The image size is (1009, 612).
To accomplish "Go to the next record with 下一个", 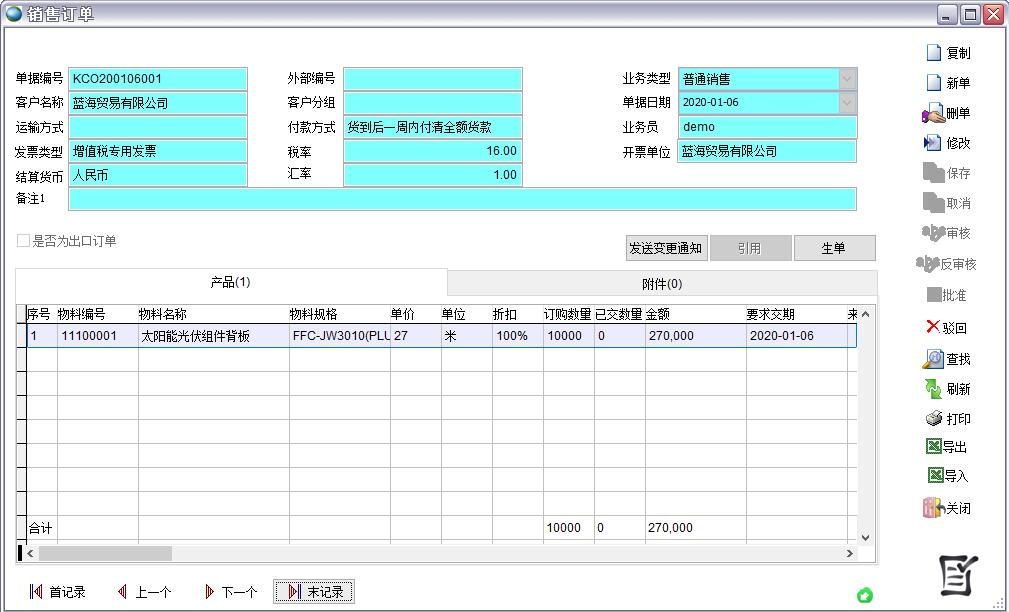I will point(229,592).
